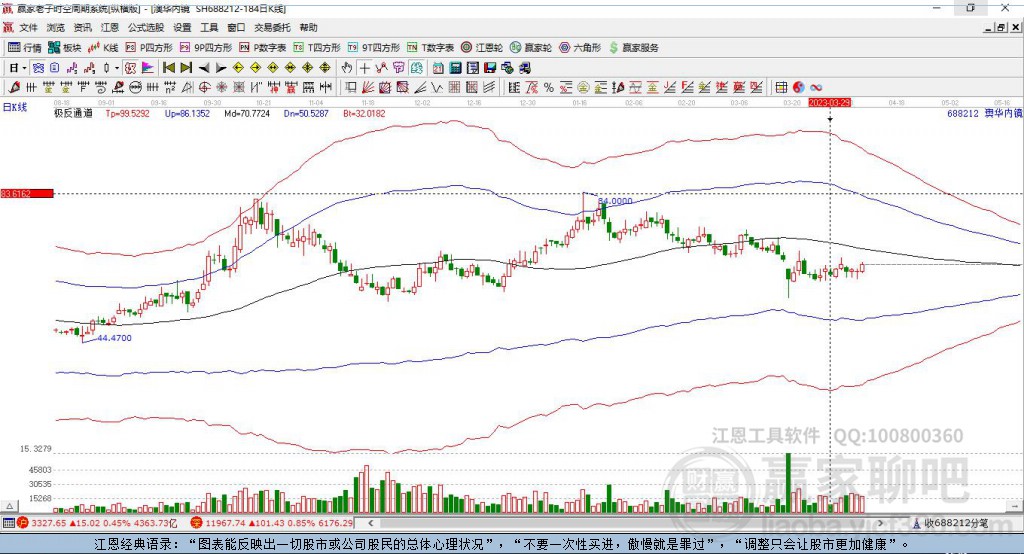Click horizontal scrollbar right arrow

[880, 523]
